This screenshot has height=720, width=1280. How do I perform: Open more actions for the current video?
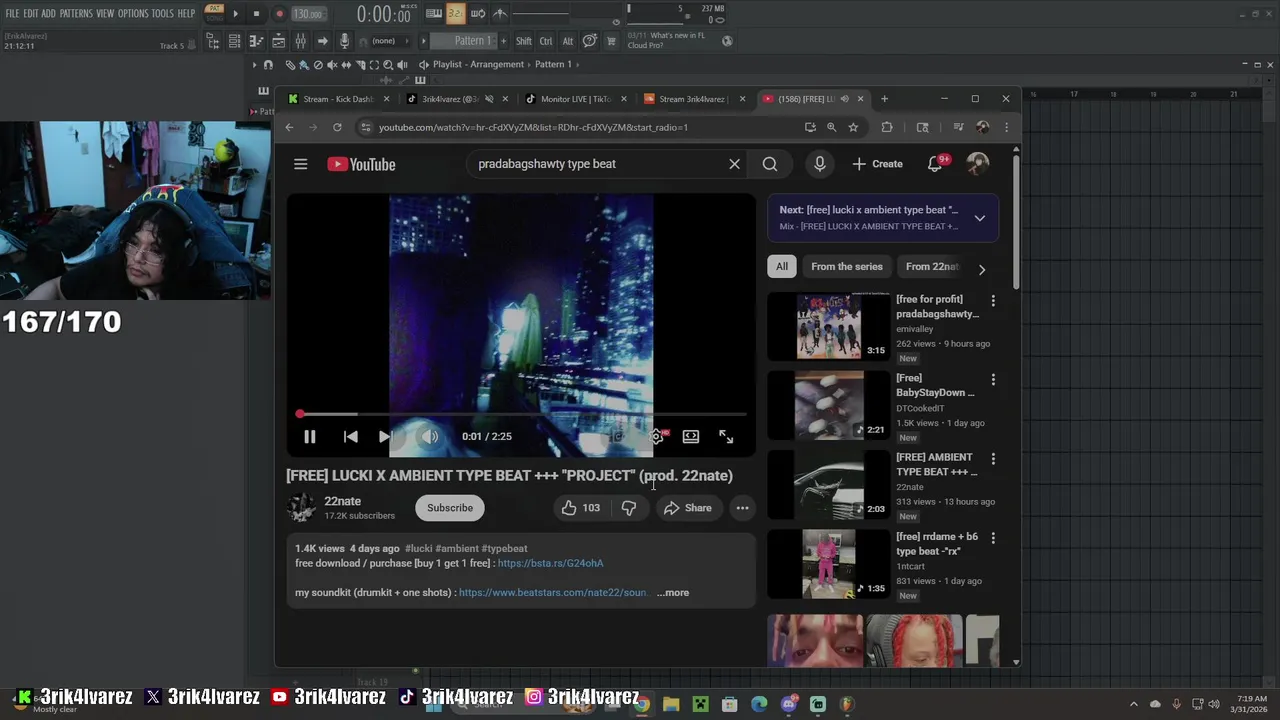point(742,508)
